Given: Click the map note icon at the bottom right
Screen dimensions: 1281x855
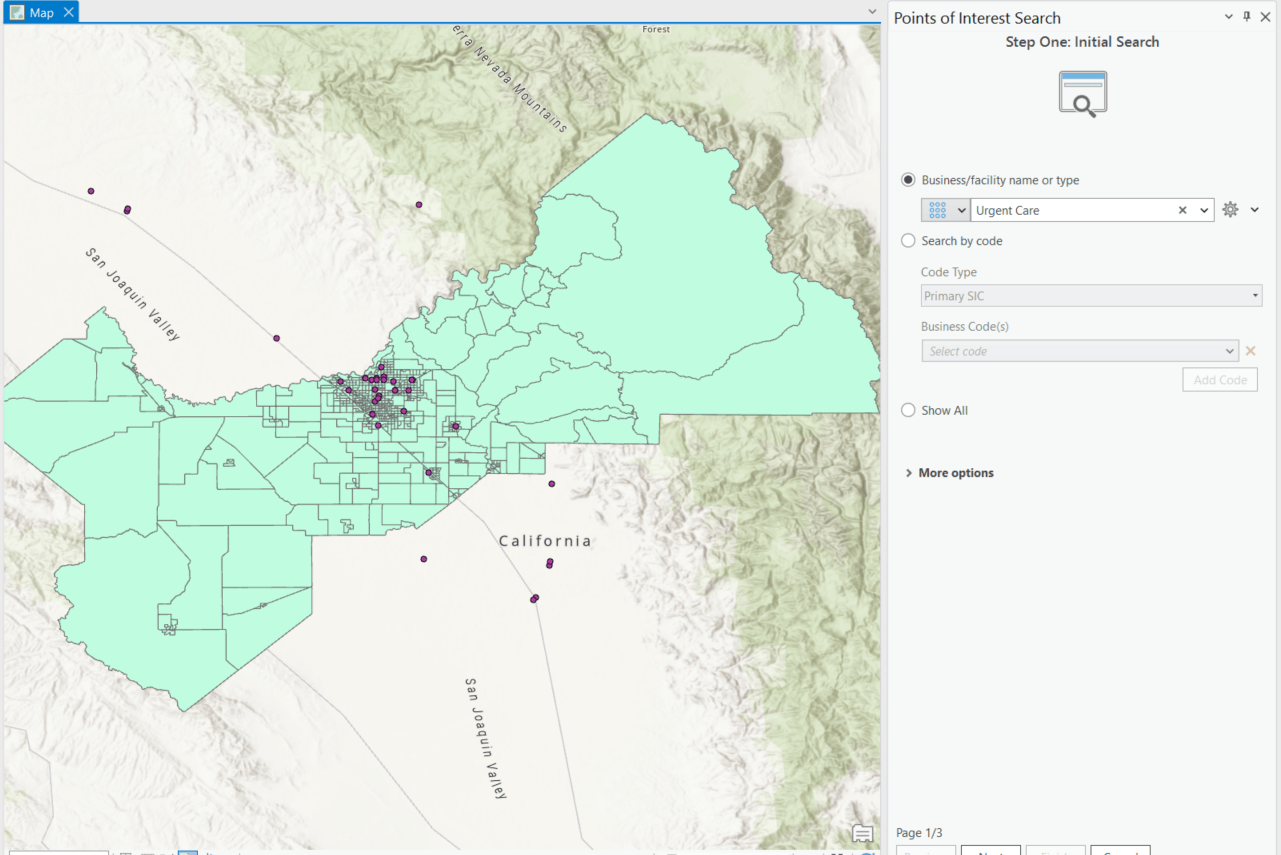Looking at the screenshot, I should 861,833.
